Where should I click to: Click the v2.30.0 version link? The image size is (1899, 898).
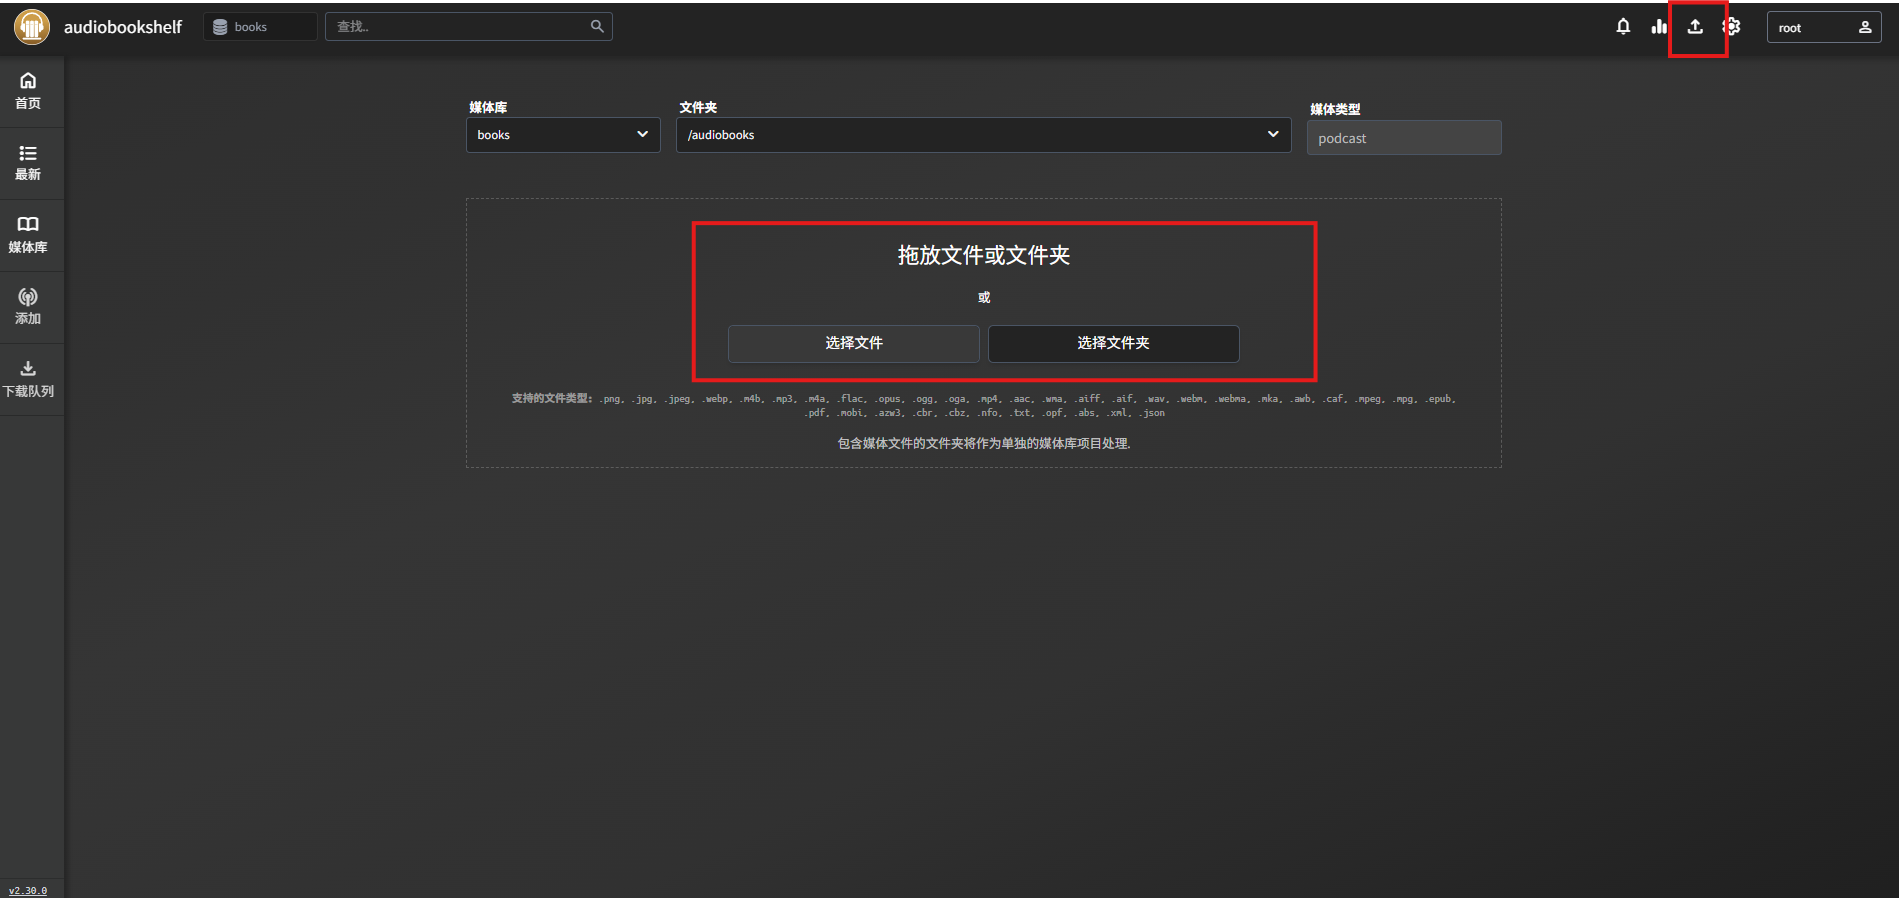pyautogui.click(x=28, y=890)
